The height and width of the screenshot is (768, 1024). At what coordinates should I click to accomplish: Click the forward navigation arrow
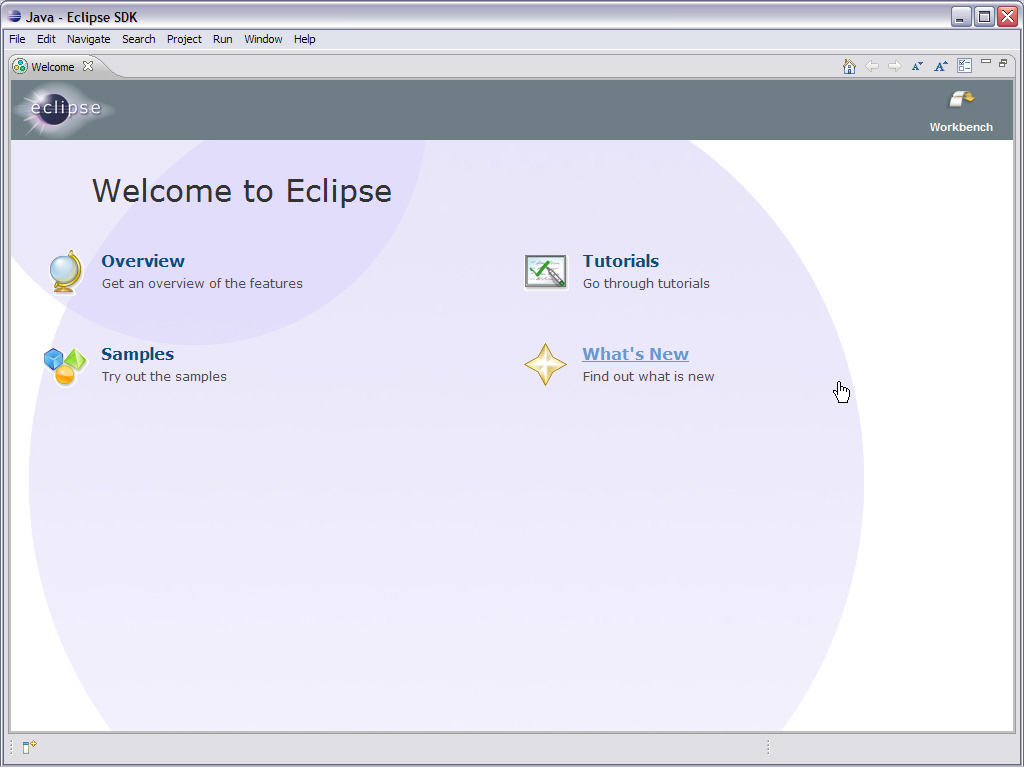click(x=895, y=66)
